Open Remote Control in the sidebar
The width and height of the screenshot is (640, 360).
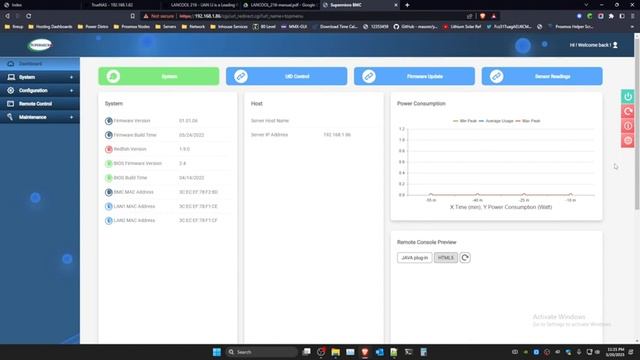pos(40,104)
